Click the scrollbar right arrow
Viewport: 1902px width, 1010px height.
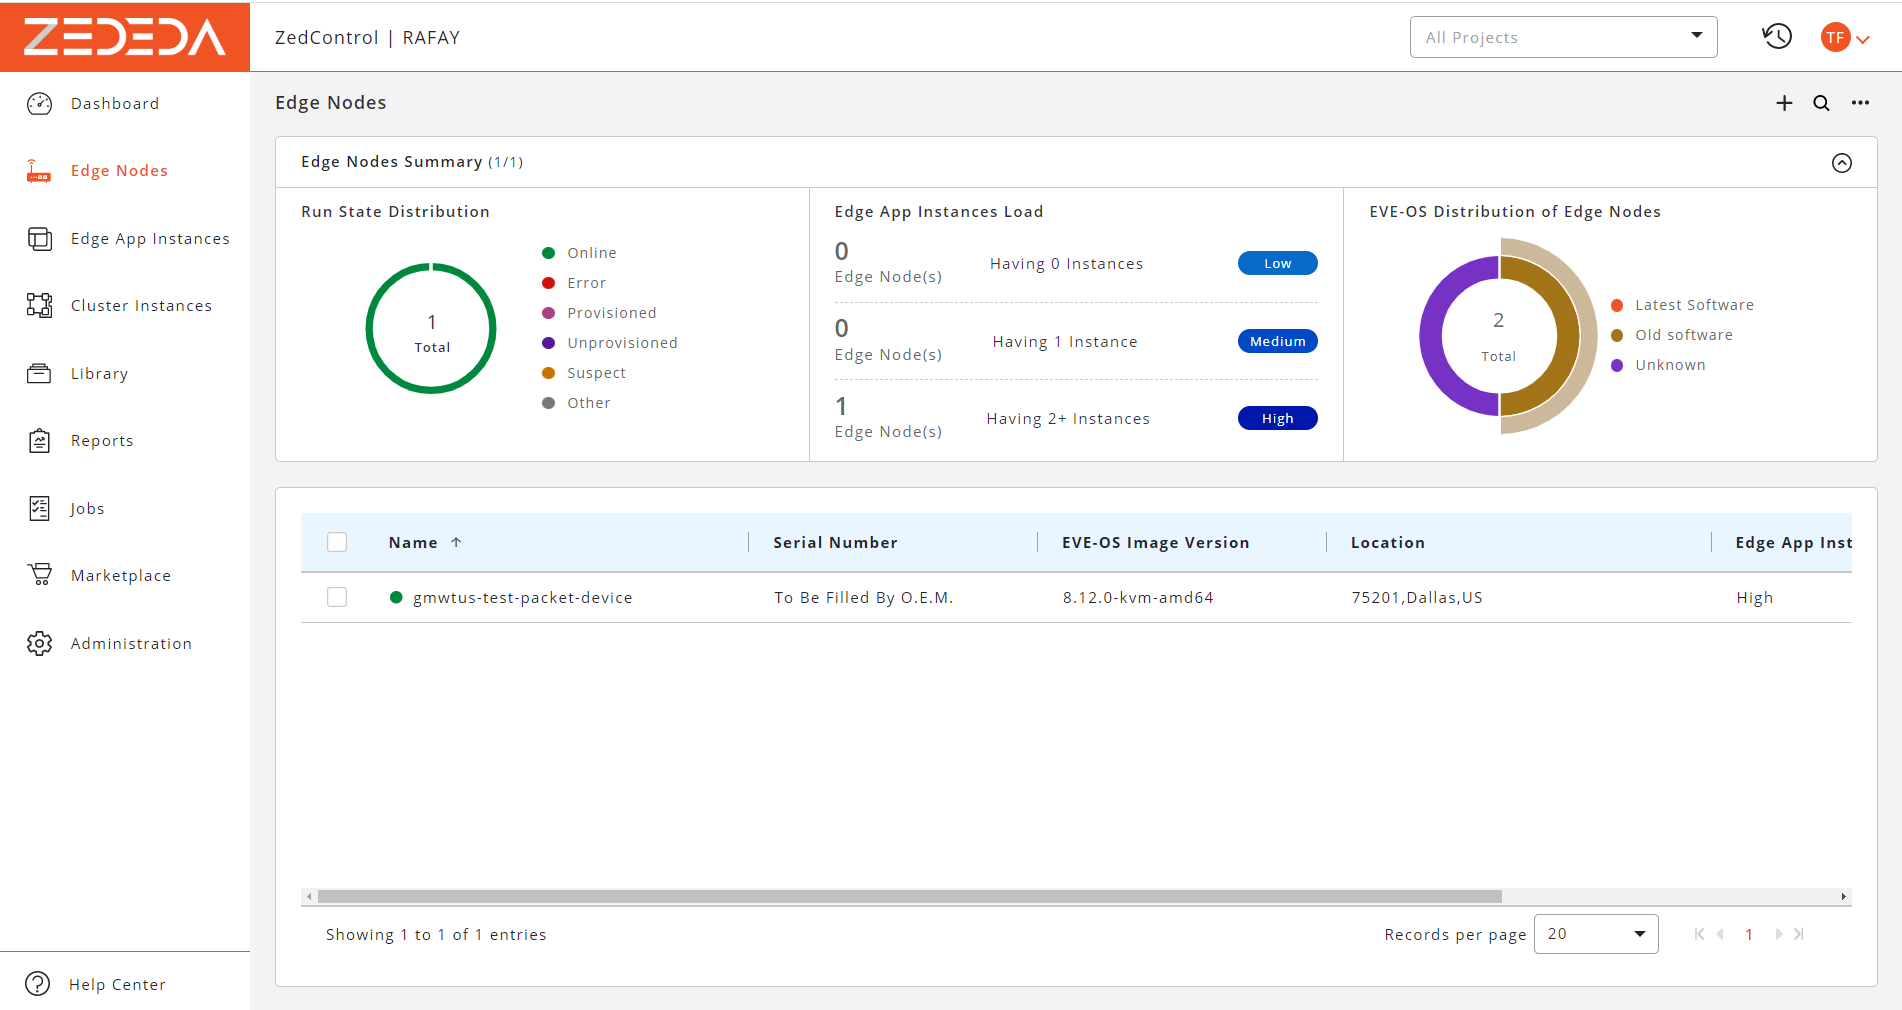(1844, 897)
